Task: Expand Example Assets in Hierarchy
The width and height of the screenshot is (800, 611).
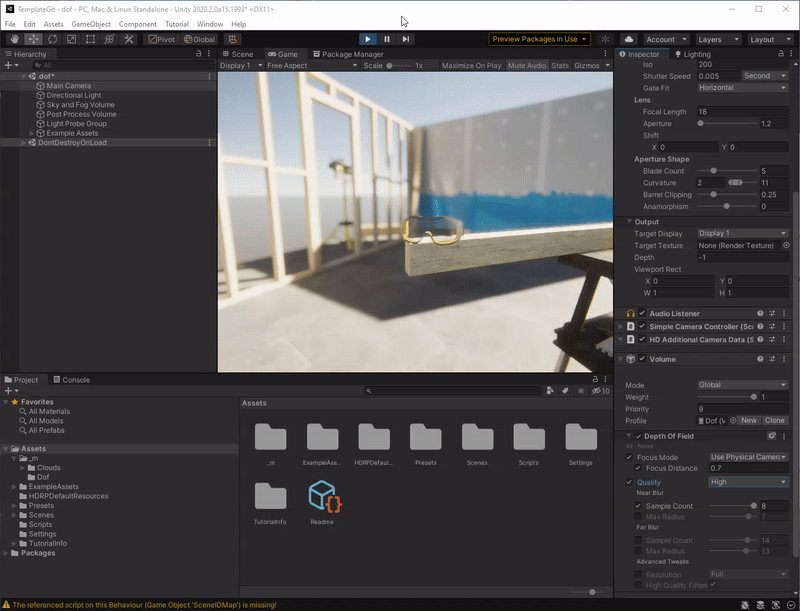Action: coord(32,133)
